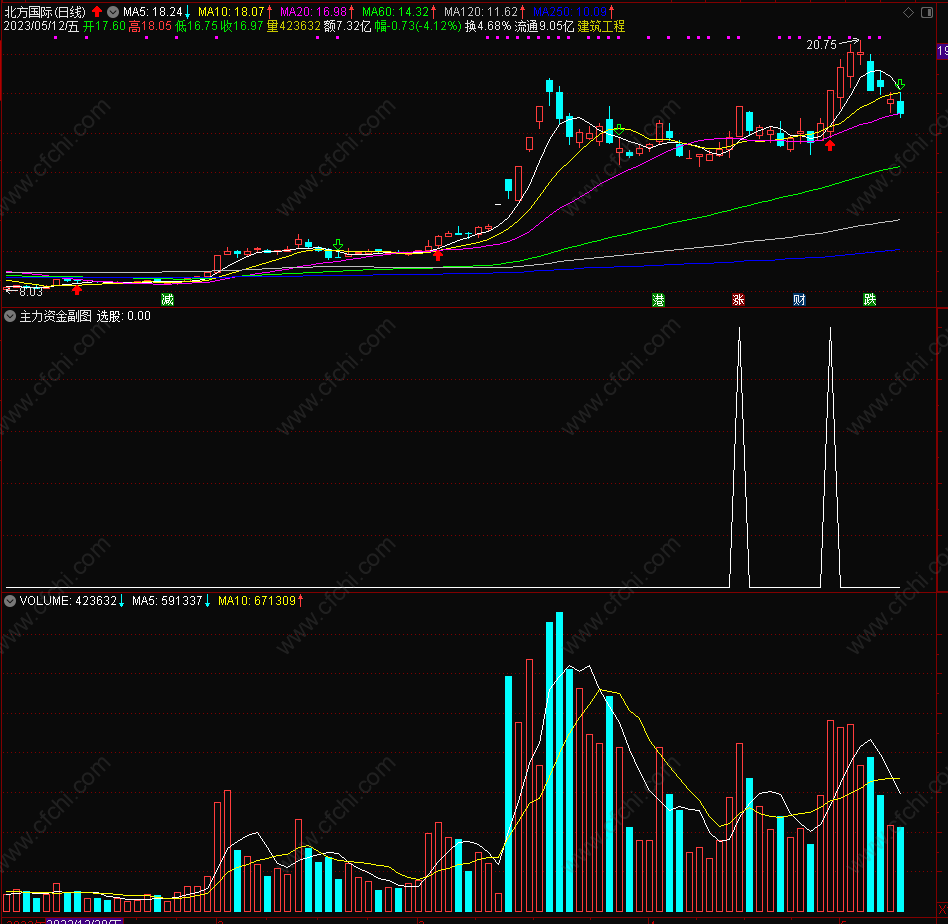Click the MA5: 18.24 legend label
The height and width of the screenshot is (924, 948).
coord(153,11)
